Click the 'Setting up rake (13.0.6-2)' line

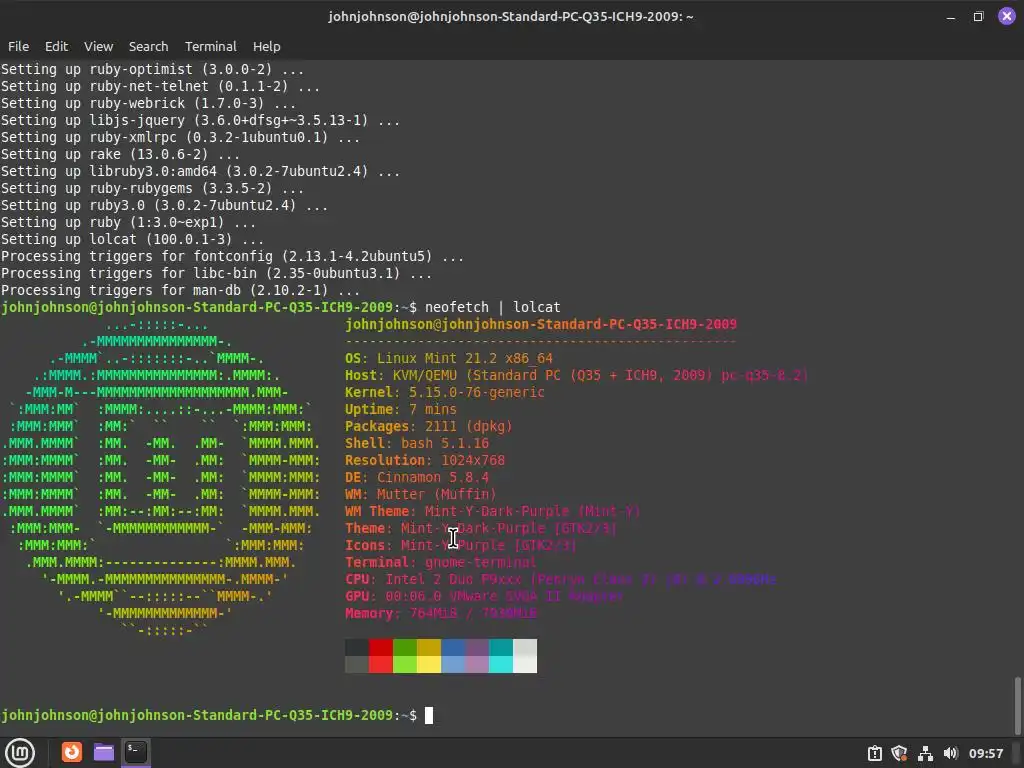(120, 154)
